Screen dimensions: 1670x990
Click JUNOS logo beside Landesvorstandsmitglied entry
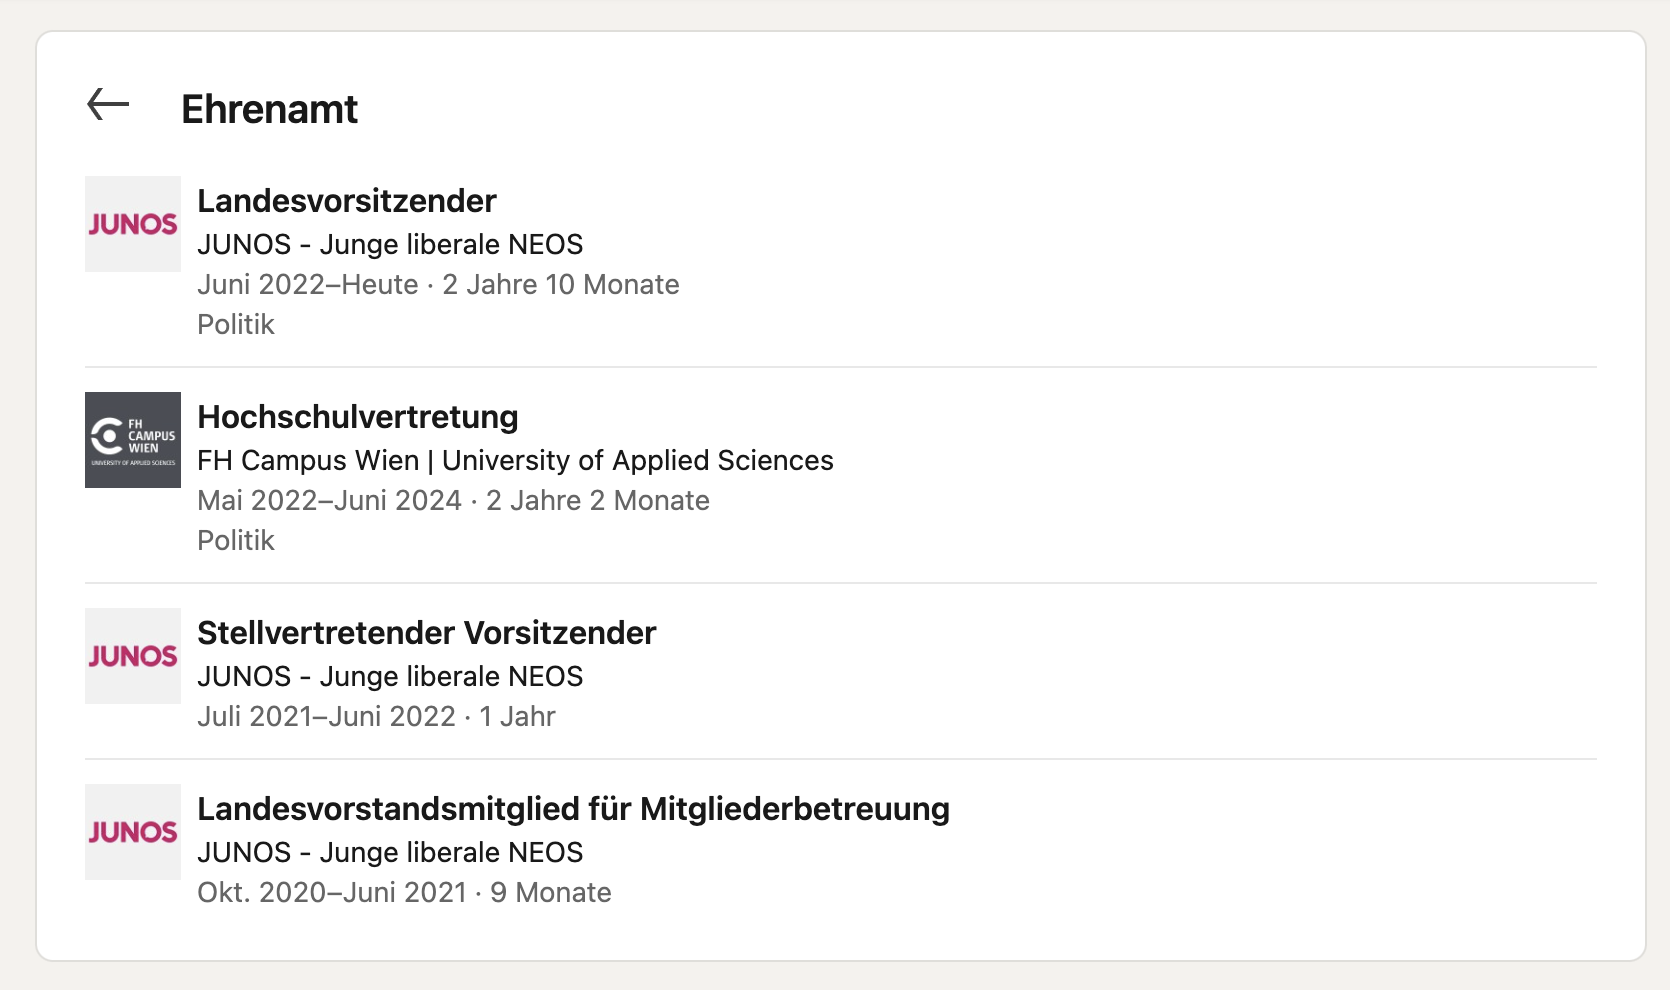(x=133, y=832)
